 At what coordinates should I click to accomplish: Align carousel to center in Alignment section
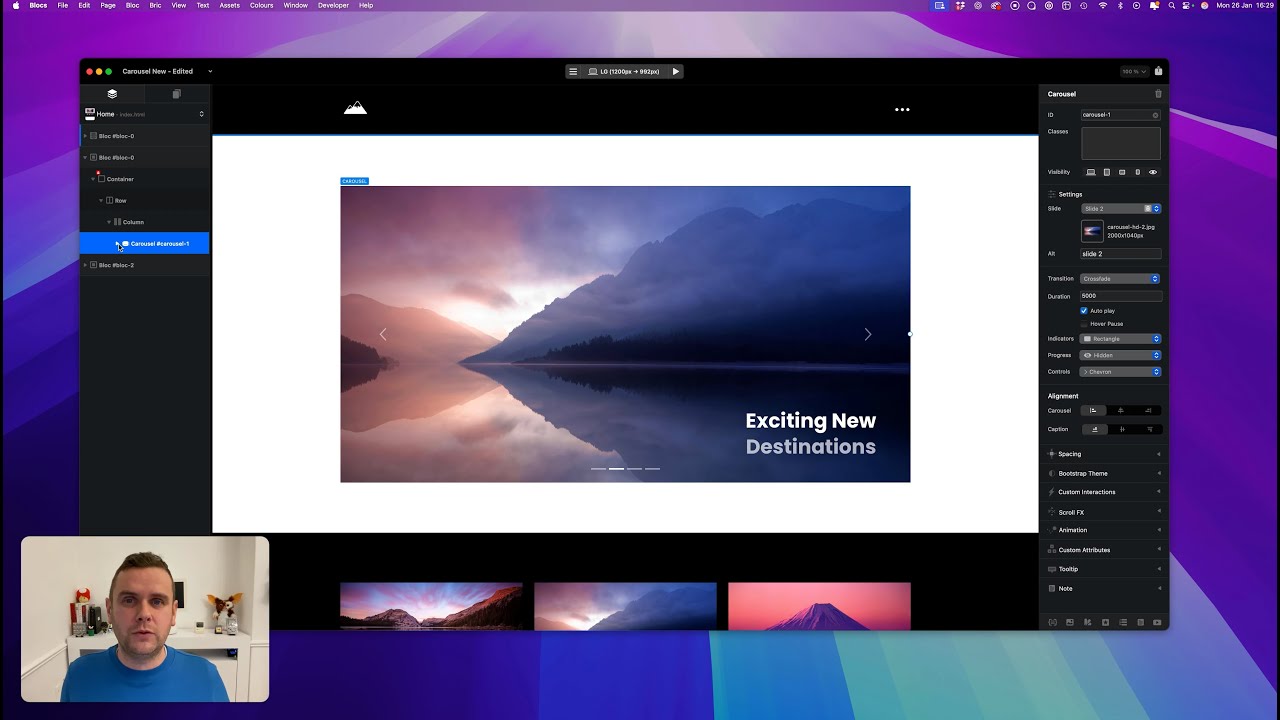(x=1120, y=410)
